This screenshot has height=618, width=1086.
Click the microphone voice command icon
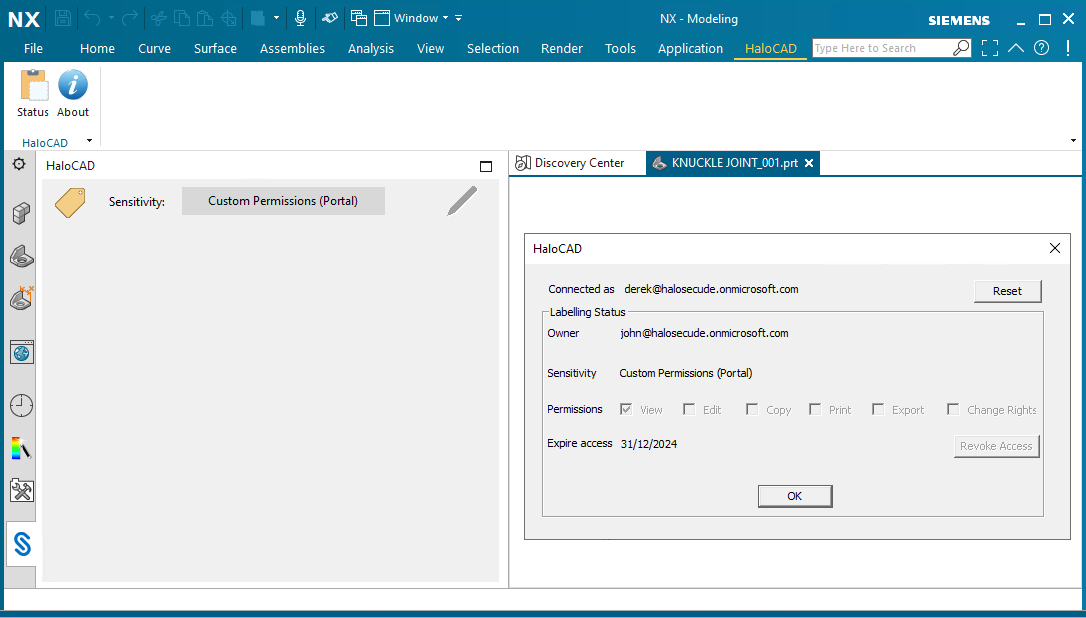pos(300,18)
